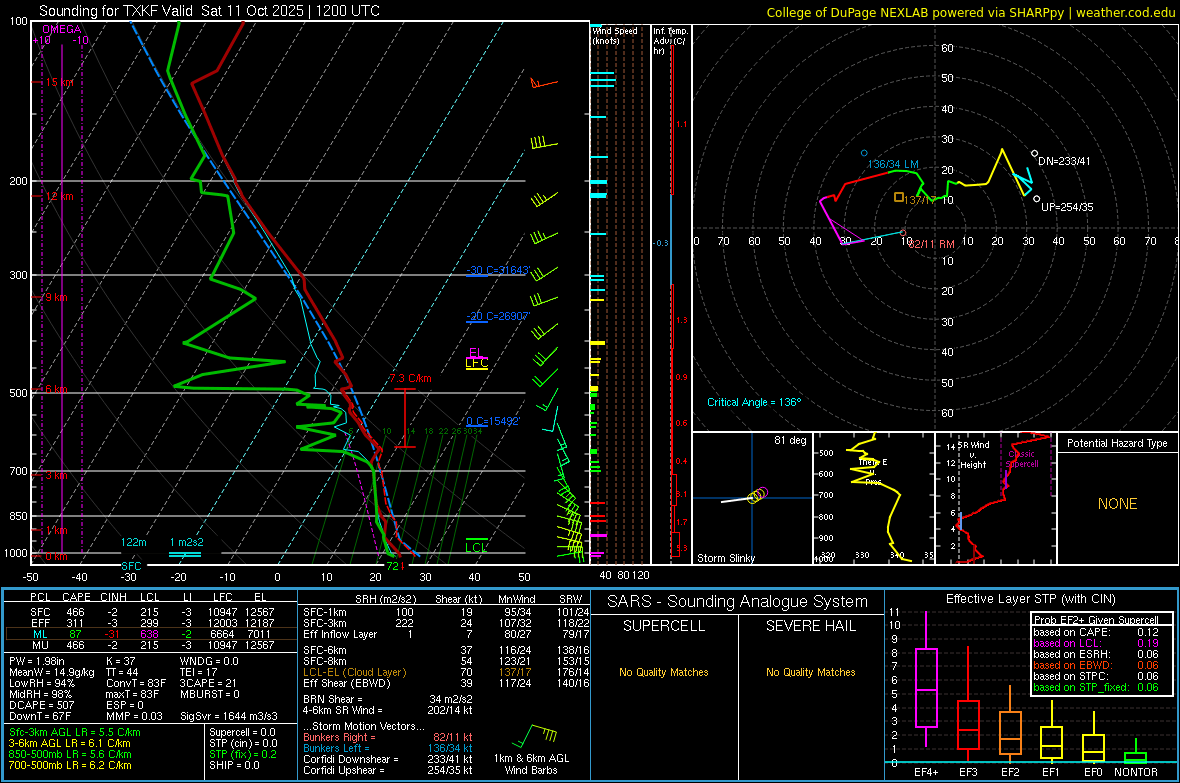
Task: Click the STP (fix) = 0.2 value
Action: tap(243, 754)
